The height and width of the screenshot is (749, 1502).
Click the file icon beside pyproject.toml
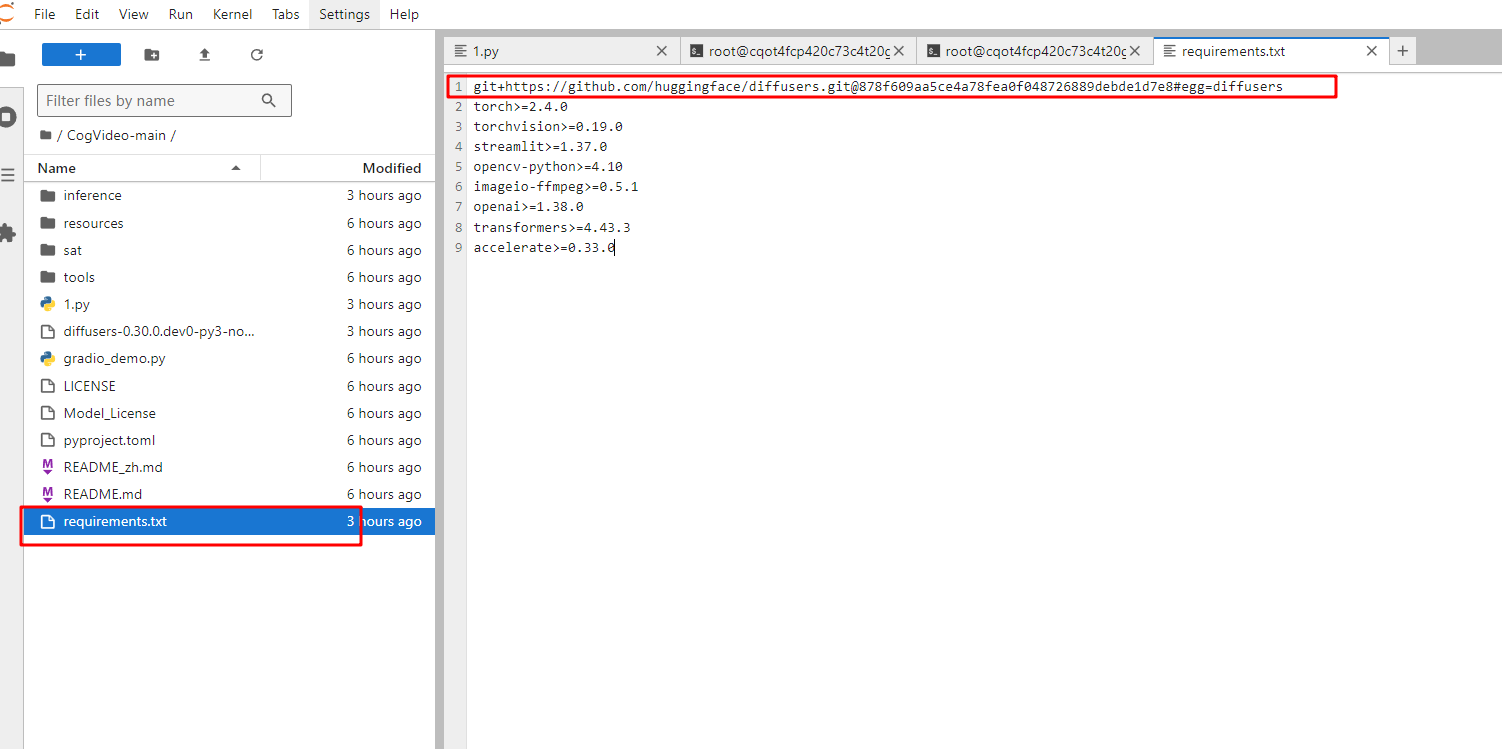pos(47,440)
